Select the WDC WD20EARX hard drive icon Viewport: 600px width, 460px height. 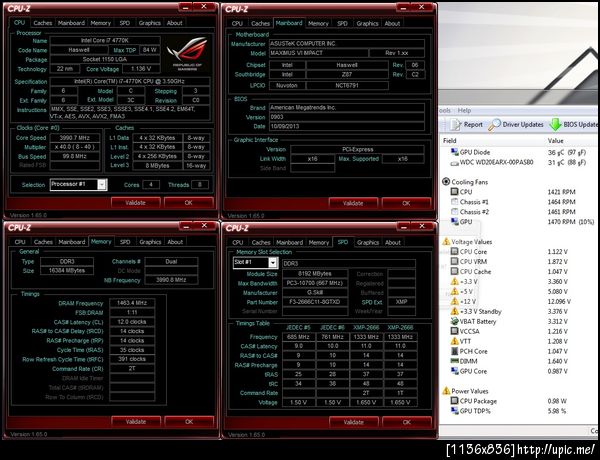click(x=455, y=163)
